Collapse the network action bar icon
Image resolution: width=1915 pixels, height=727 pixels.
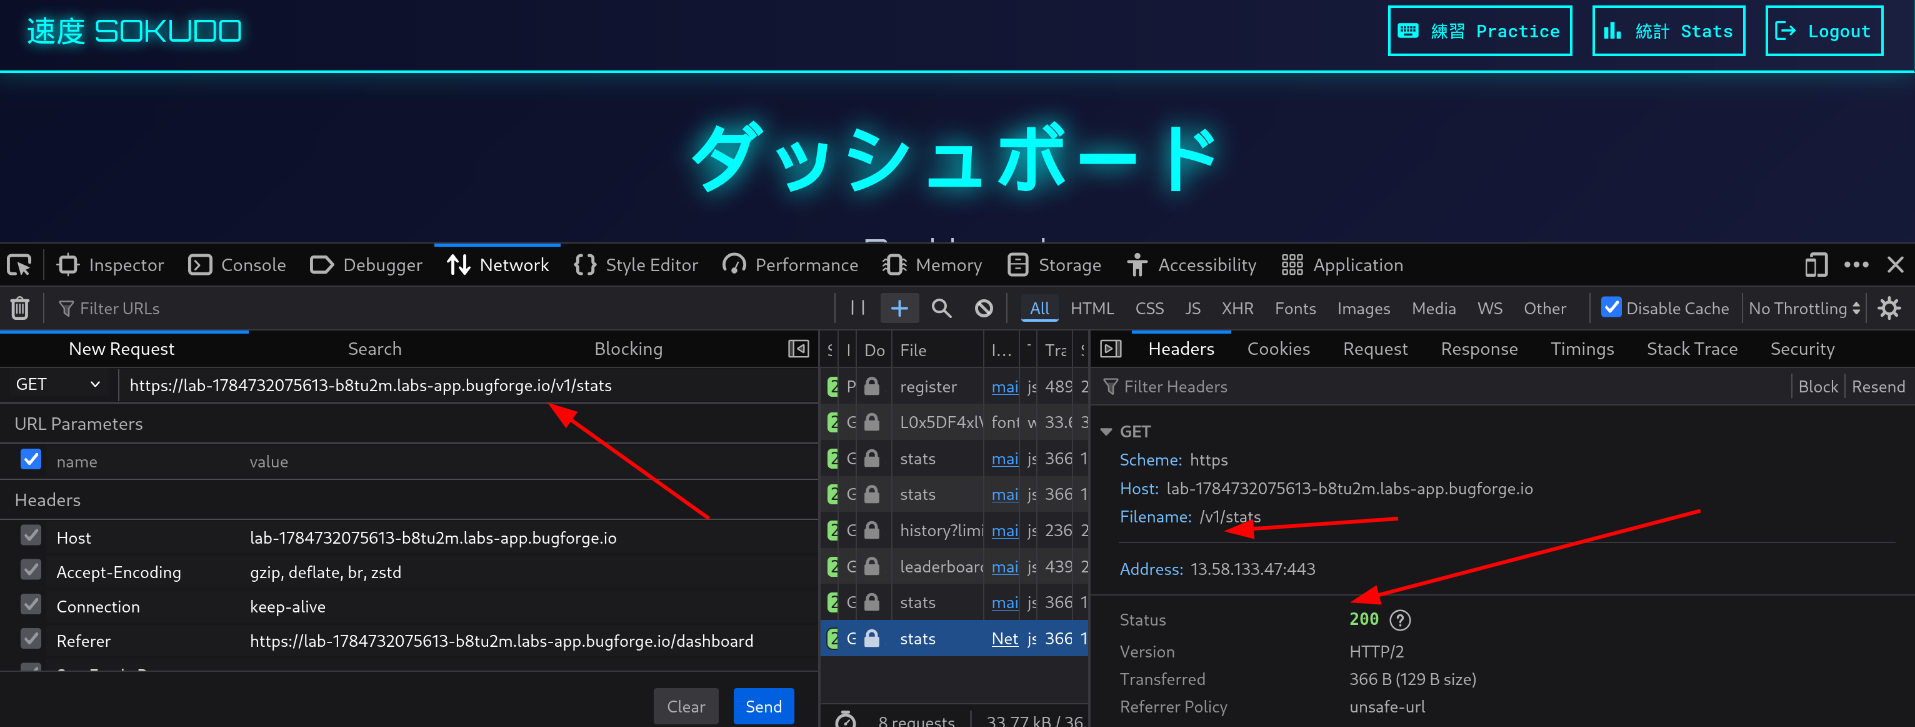(x=798, y=349)
